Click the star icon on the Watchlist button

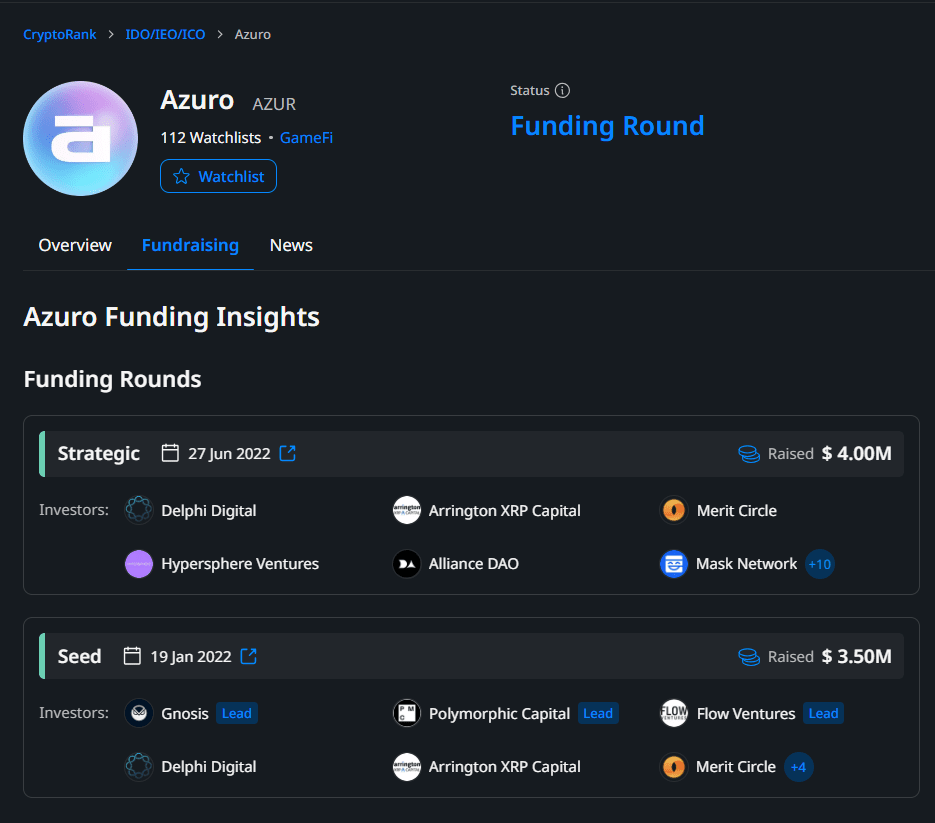pyautogui.click(x=181, y=177)
